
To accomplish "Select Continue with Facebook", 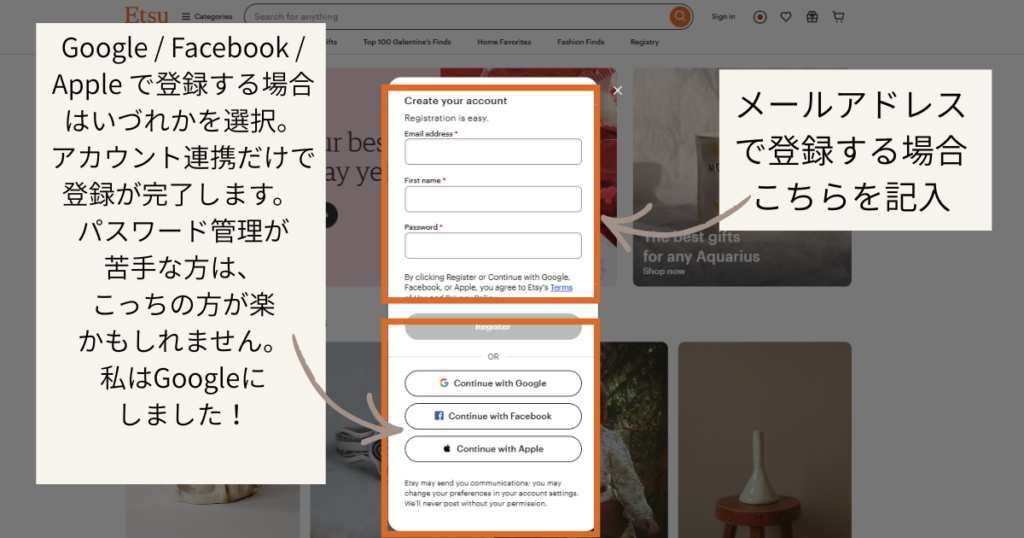I will (492, 416).
